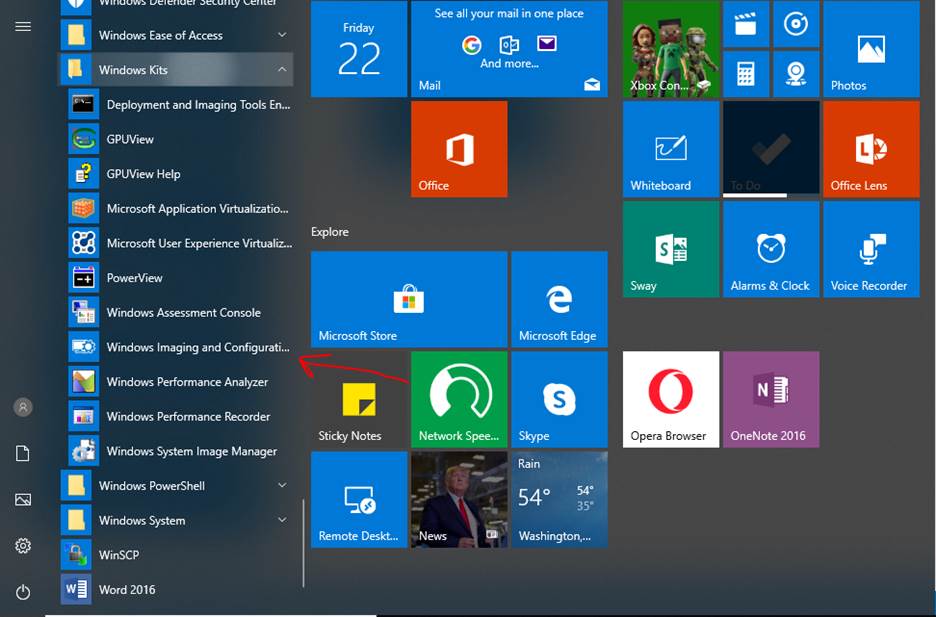Expand the Windows System folder

(176, 520)
